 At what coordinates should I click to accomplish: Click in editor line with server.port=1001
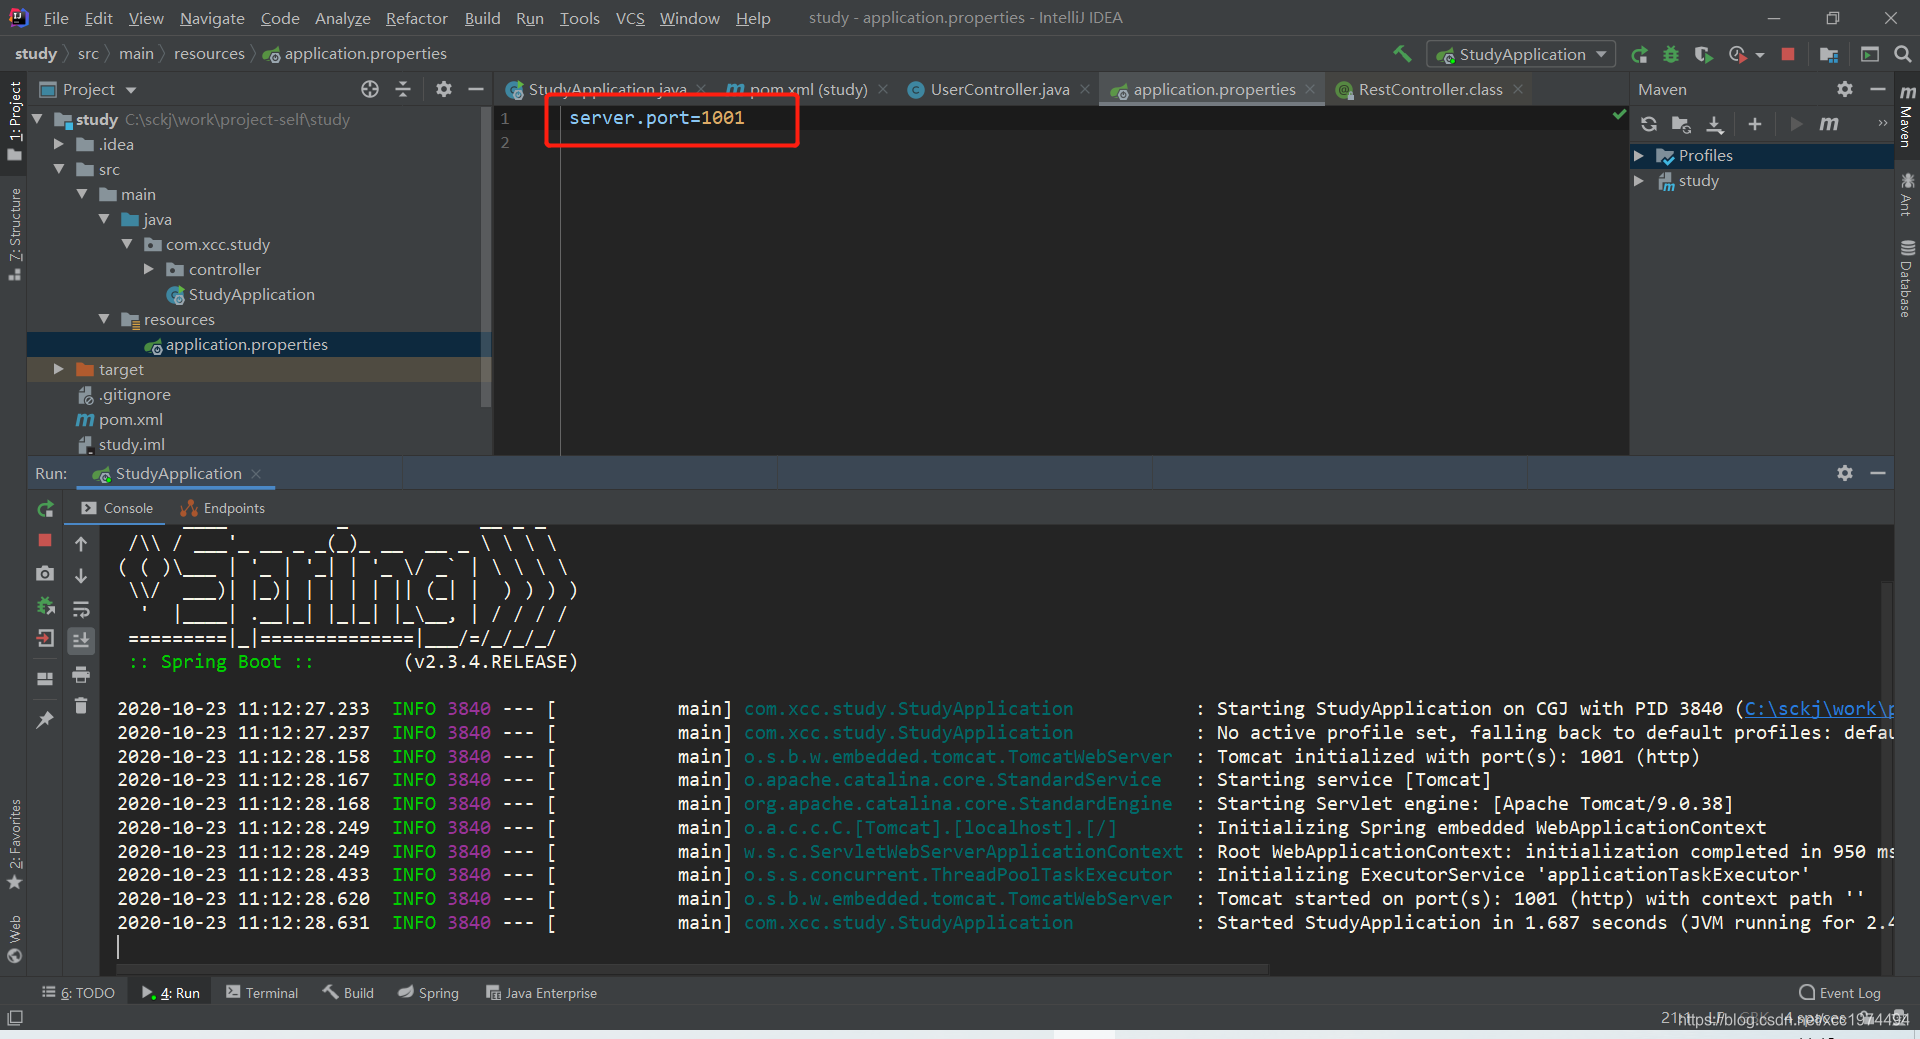pos(656,118)
